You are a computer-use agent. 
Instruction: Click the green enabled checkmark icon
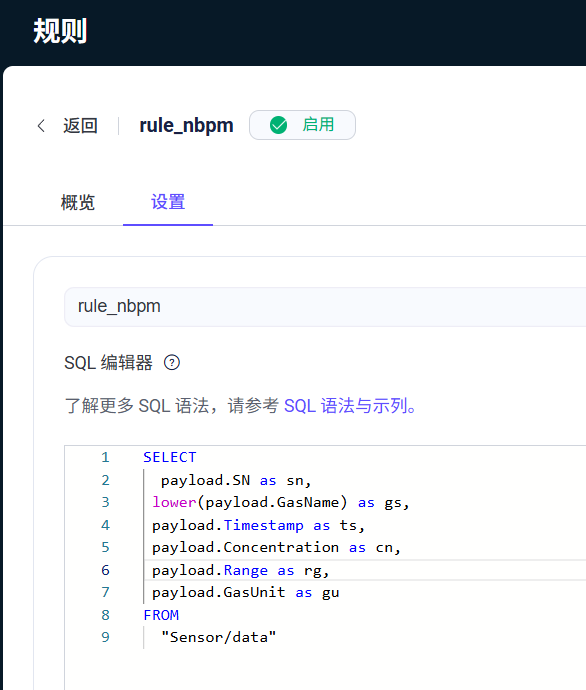pos(278,125)
